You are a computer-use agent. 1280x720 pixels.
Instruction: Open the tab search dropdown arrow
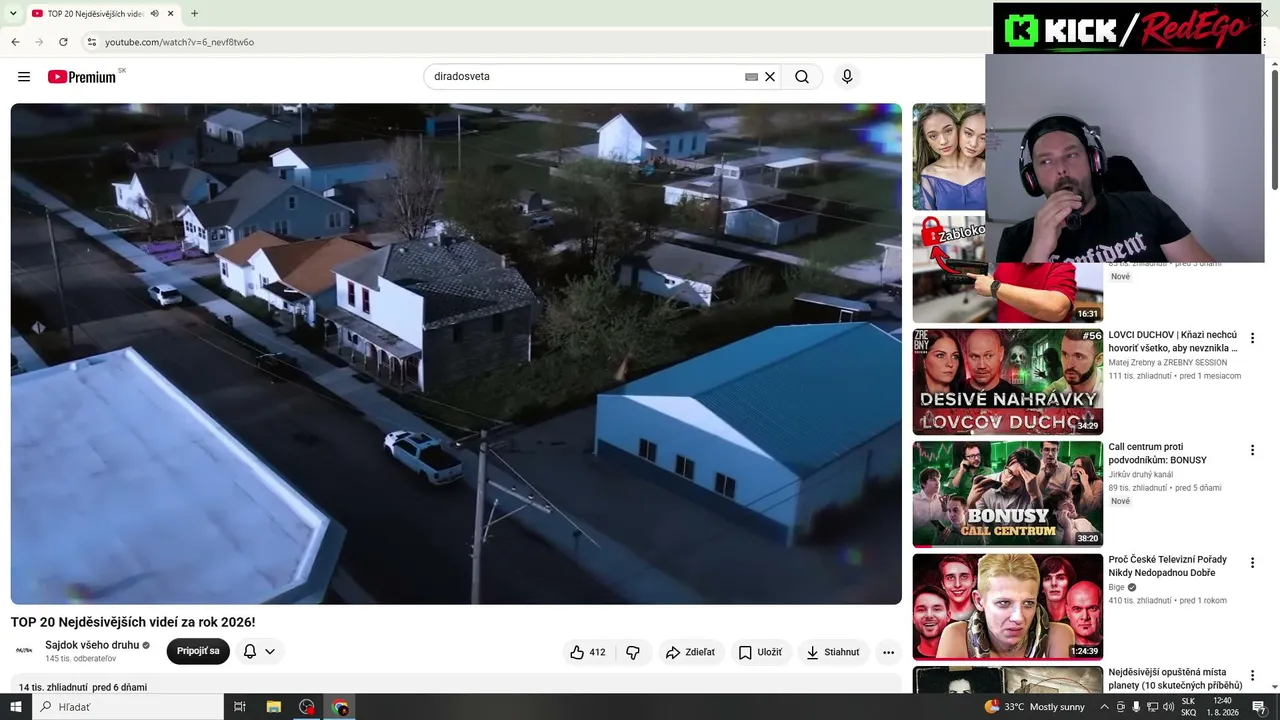(x=13, y=14)
